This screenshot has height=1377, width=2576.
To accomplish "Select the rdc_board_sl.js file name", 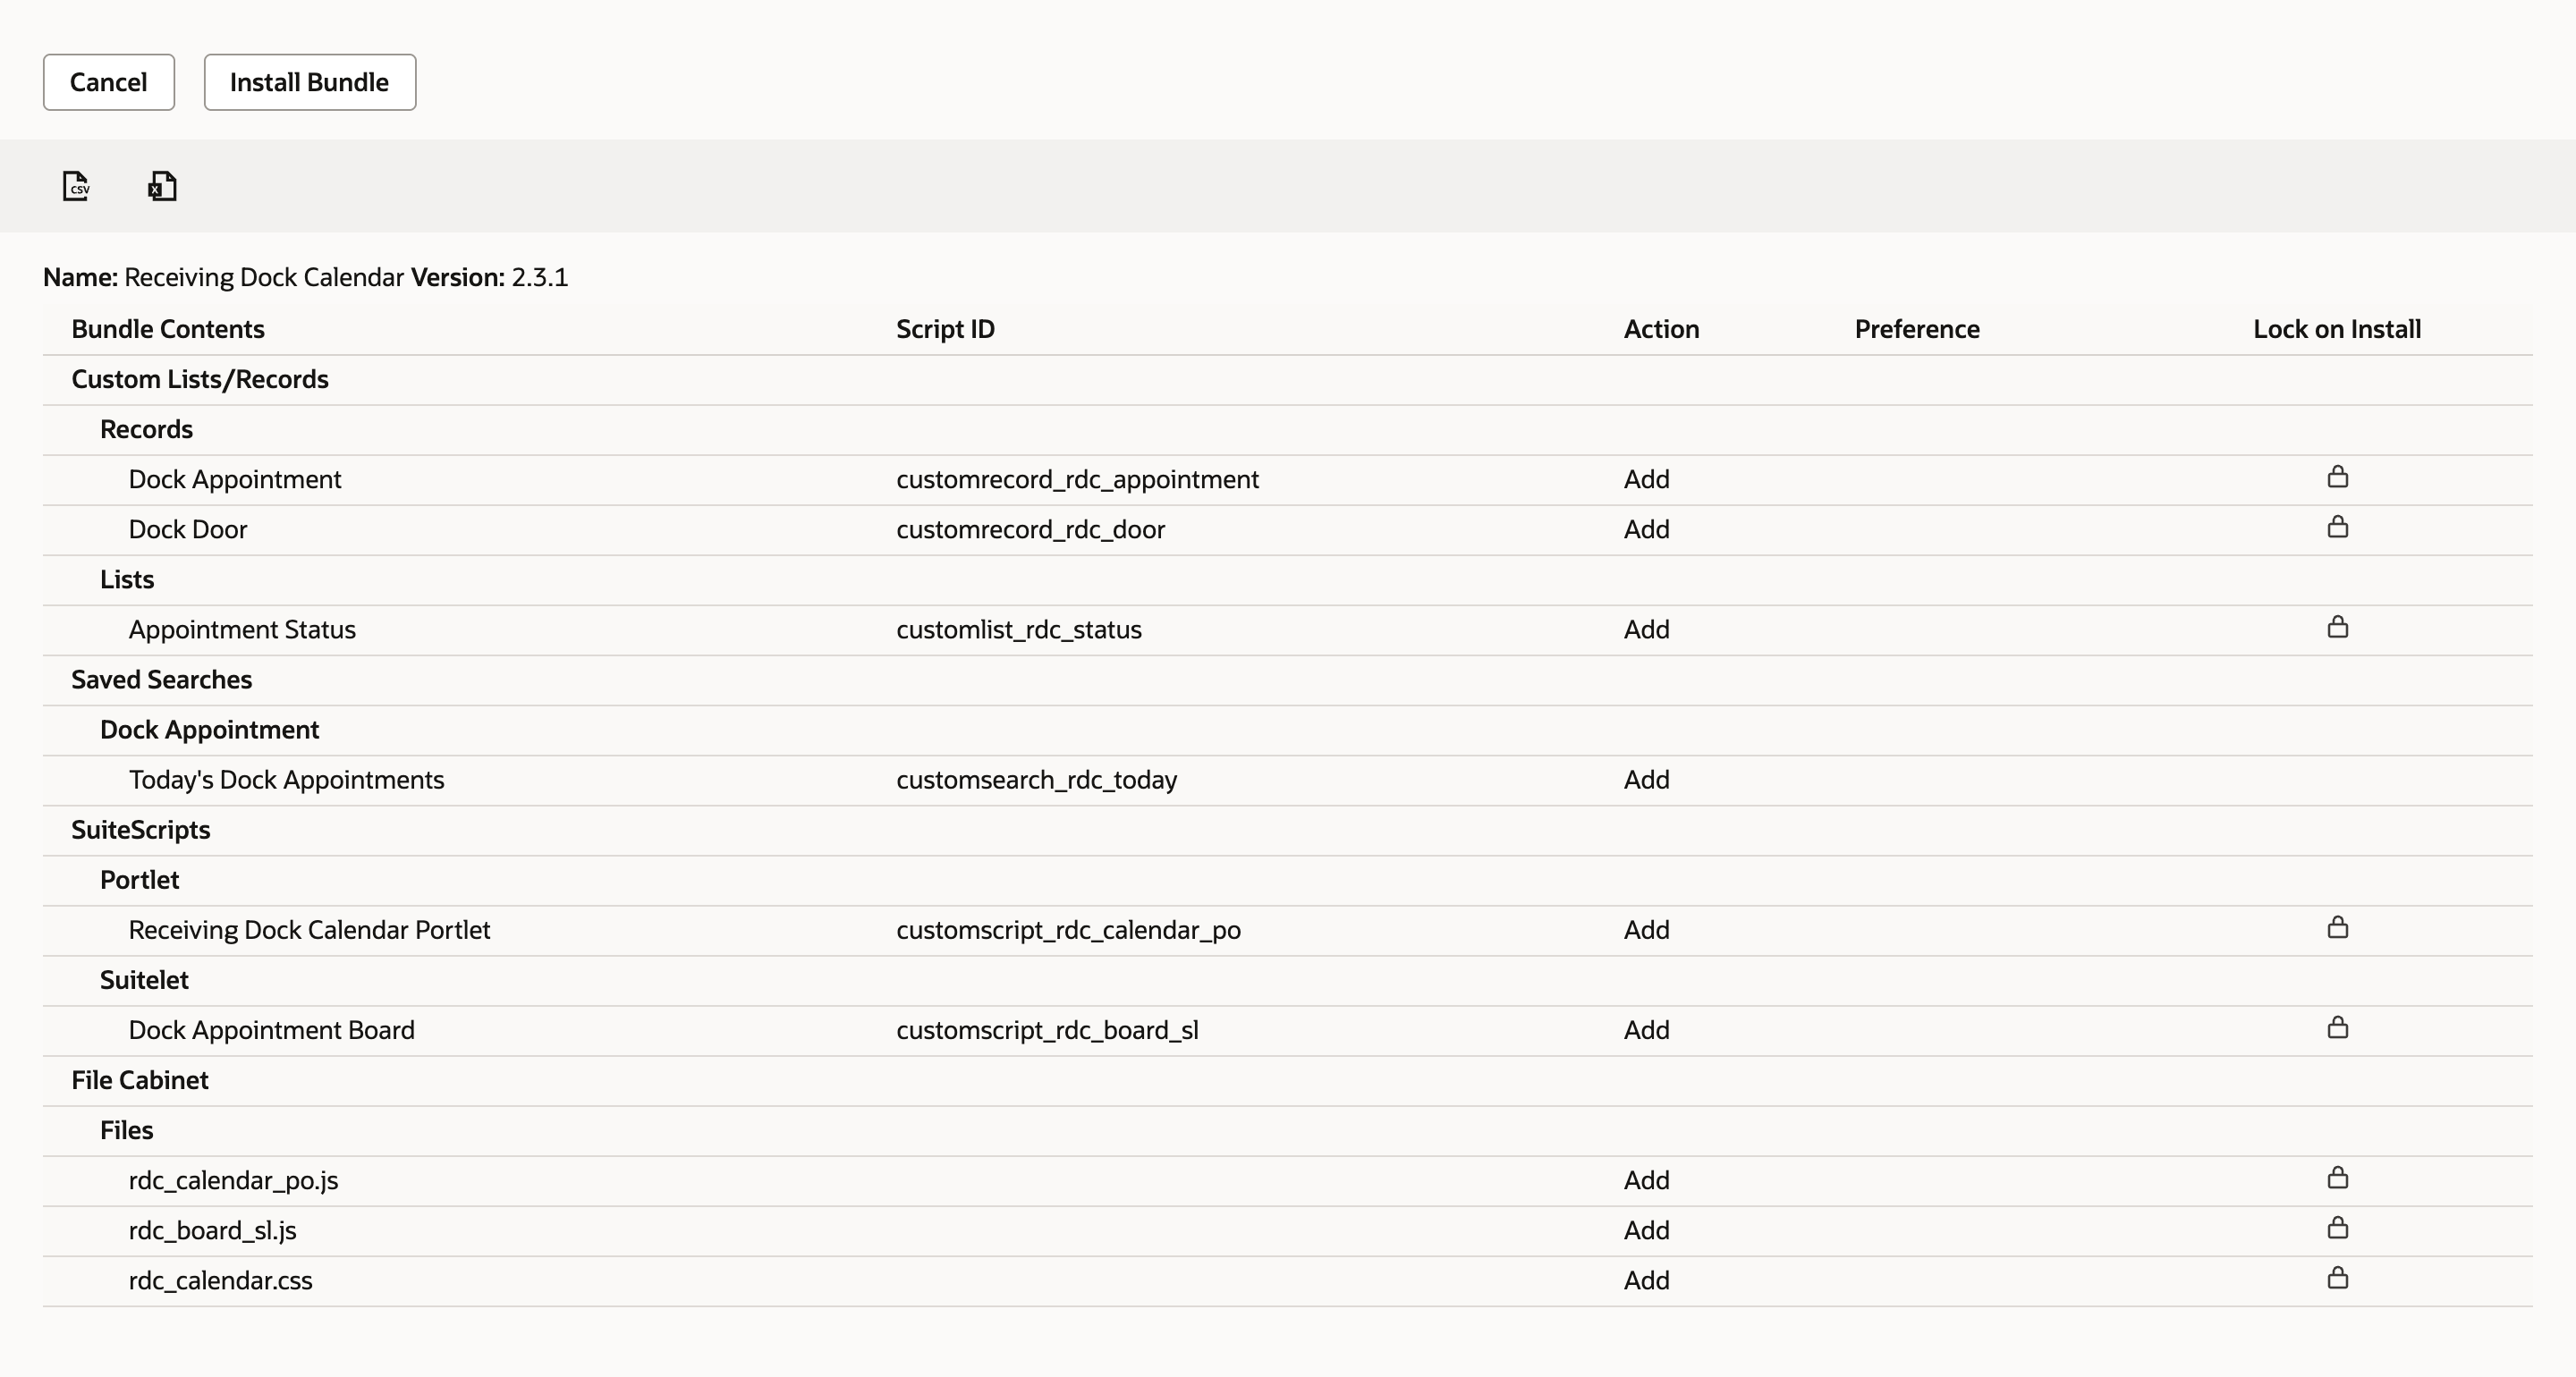I will (x=212, y=1230).
